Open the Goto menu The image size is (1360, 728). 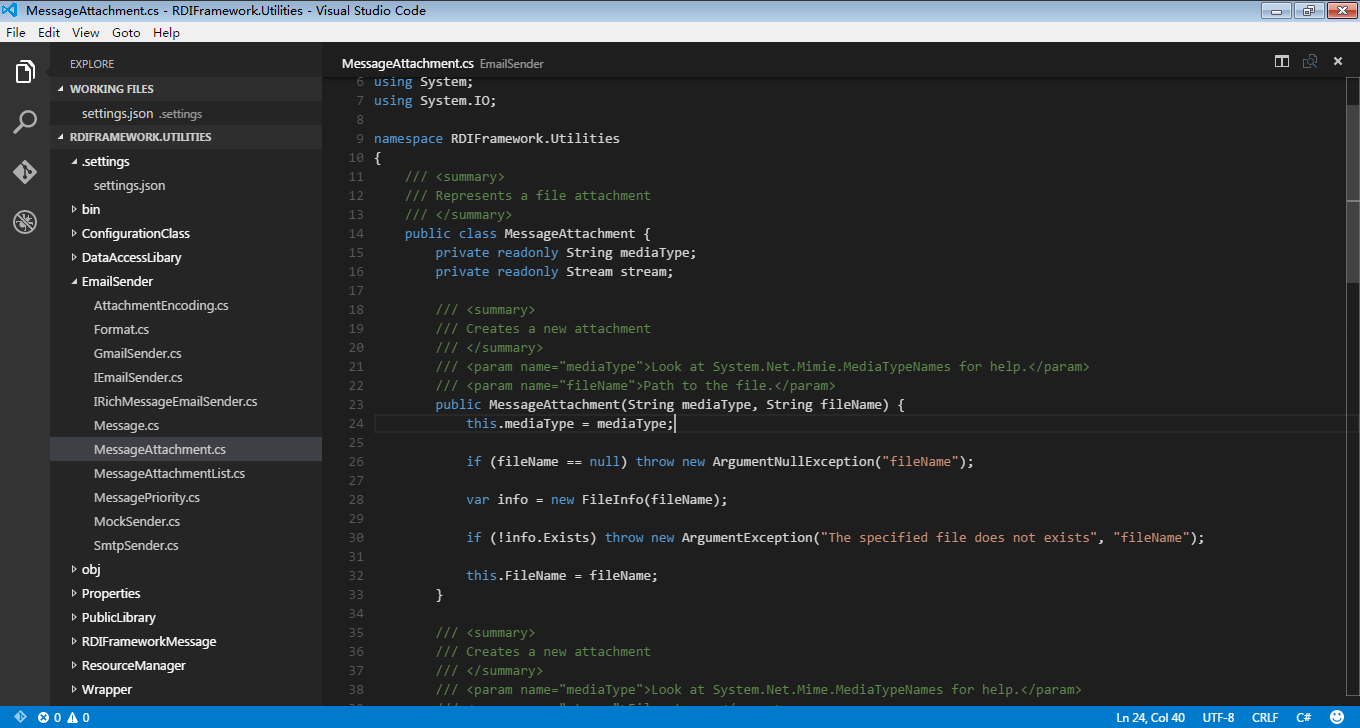click(126, 32)
